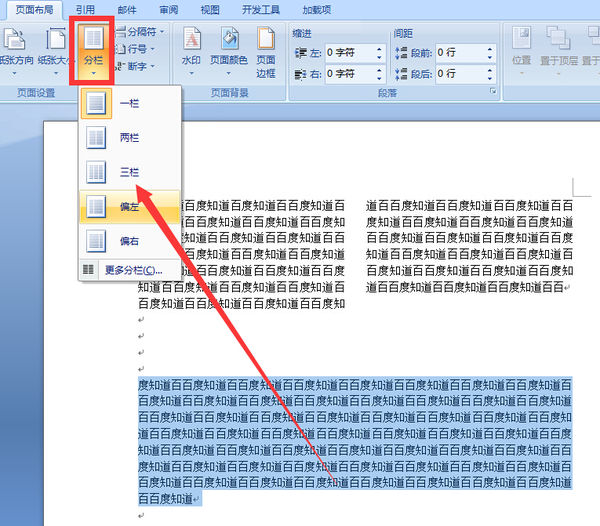Click the 段前 spacing before field
This screenshot has width=600, height=526.
tap(460, 53)
